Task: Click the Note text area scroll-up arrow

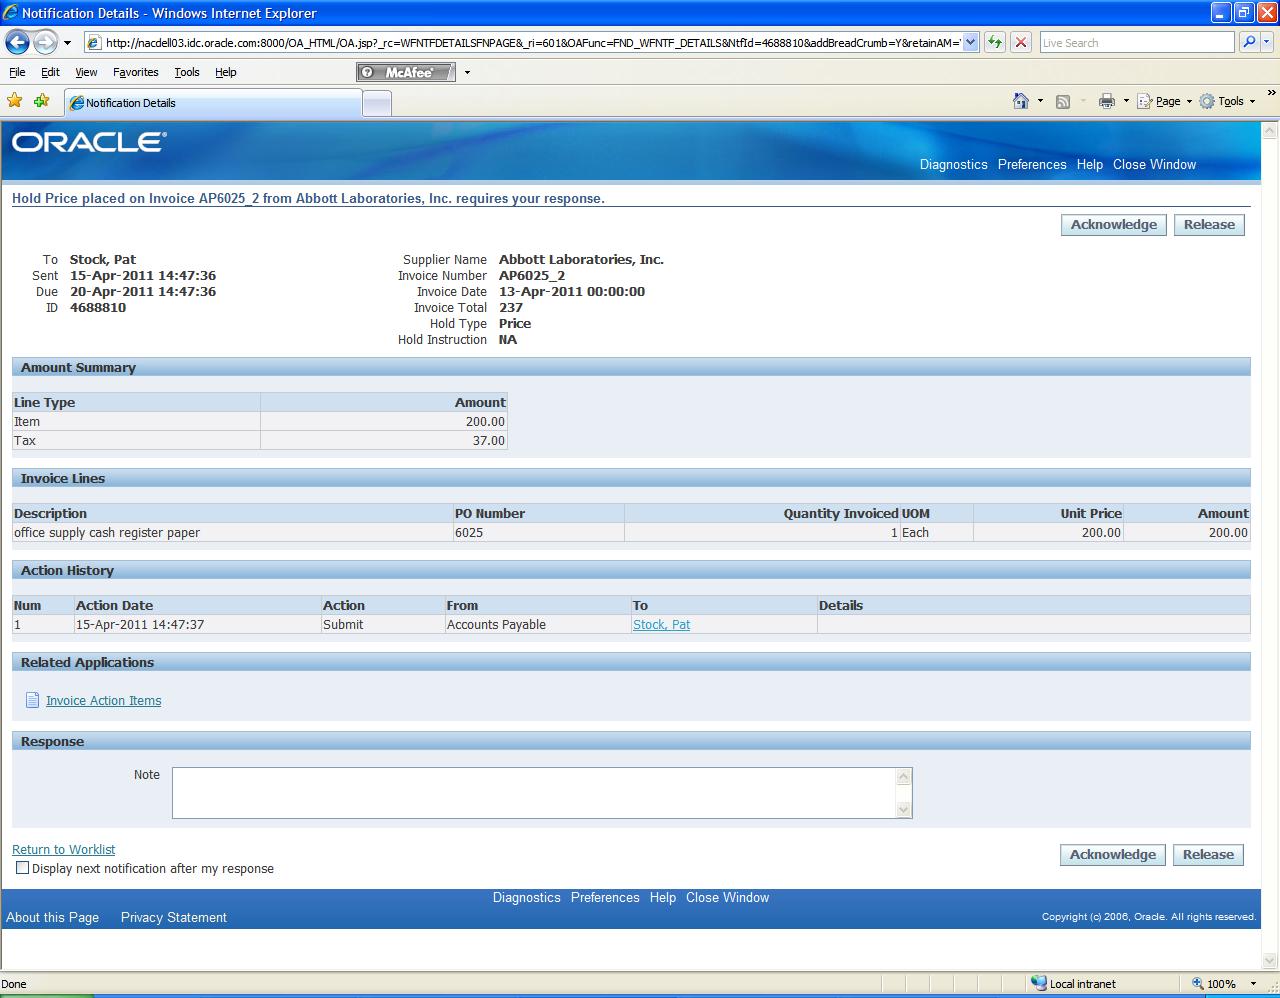Action: tap(904, 777)
